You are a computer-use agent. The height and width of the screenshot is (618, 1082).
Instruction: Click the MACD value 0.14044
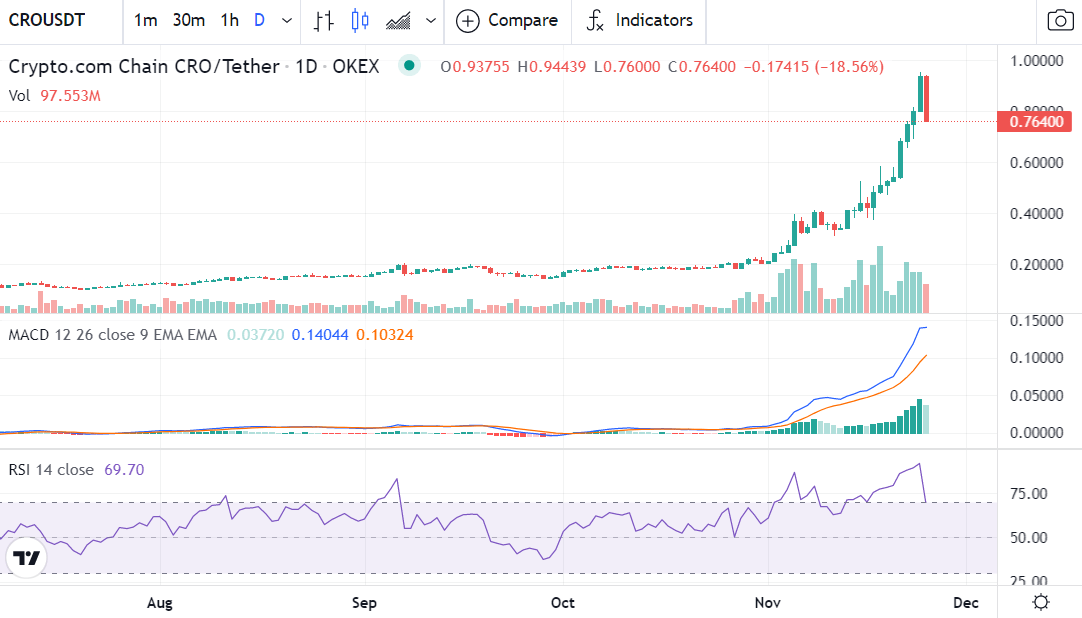coord(320,335)
